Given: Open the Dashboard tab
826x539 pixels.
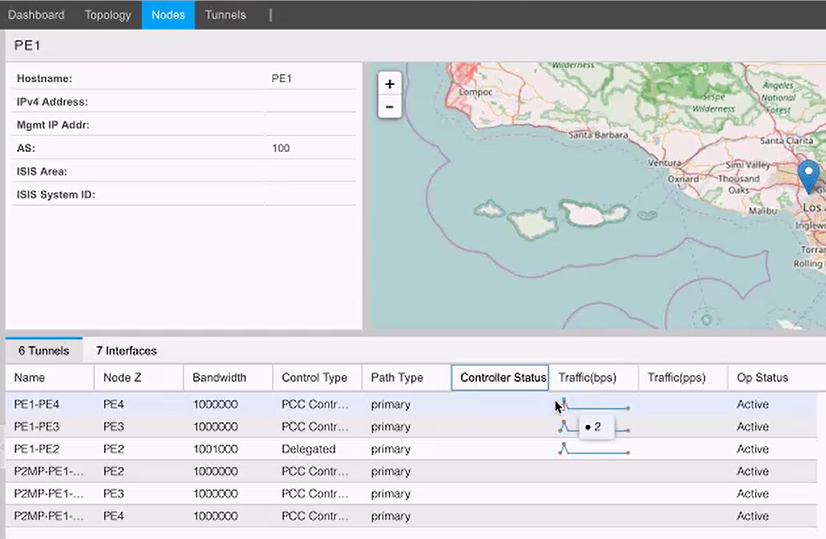Looking at the screenshot, I should click(x=36, y=15).
